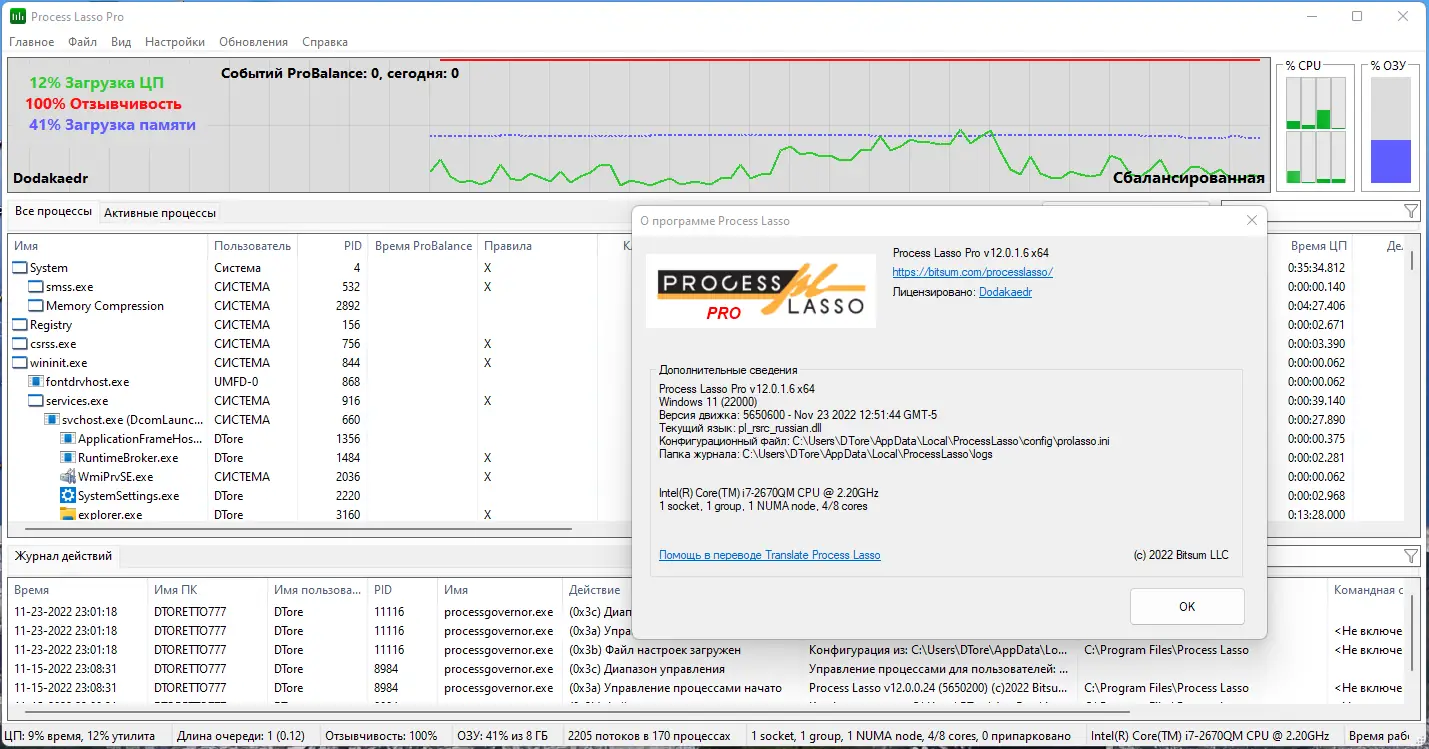
Task: Open the Файл menu
Action: [83, 42]
